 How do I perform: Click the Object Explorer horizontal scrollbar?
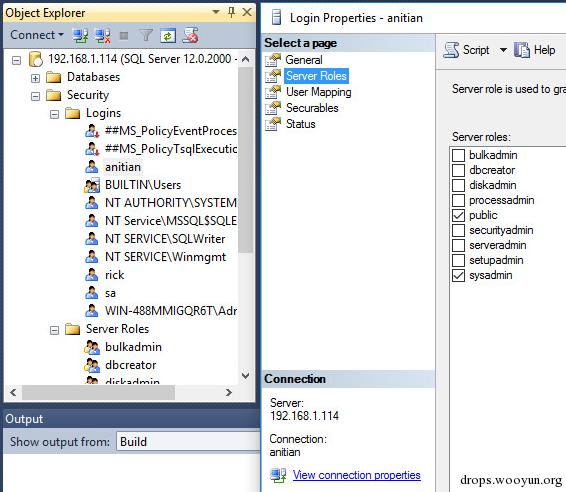point(121,392)
